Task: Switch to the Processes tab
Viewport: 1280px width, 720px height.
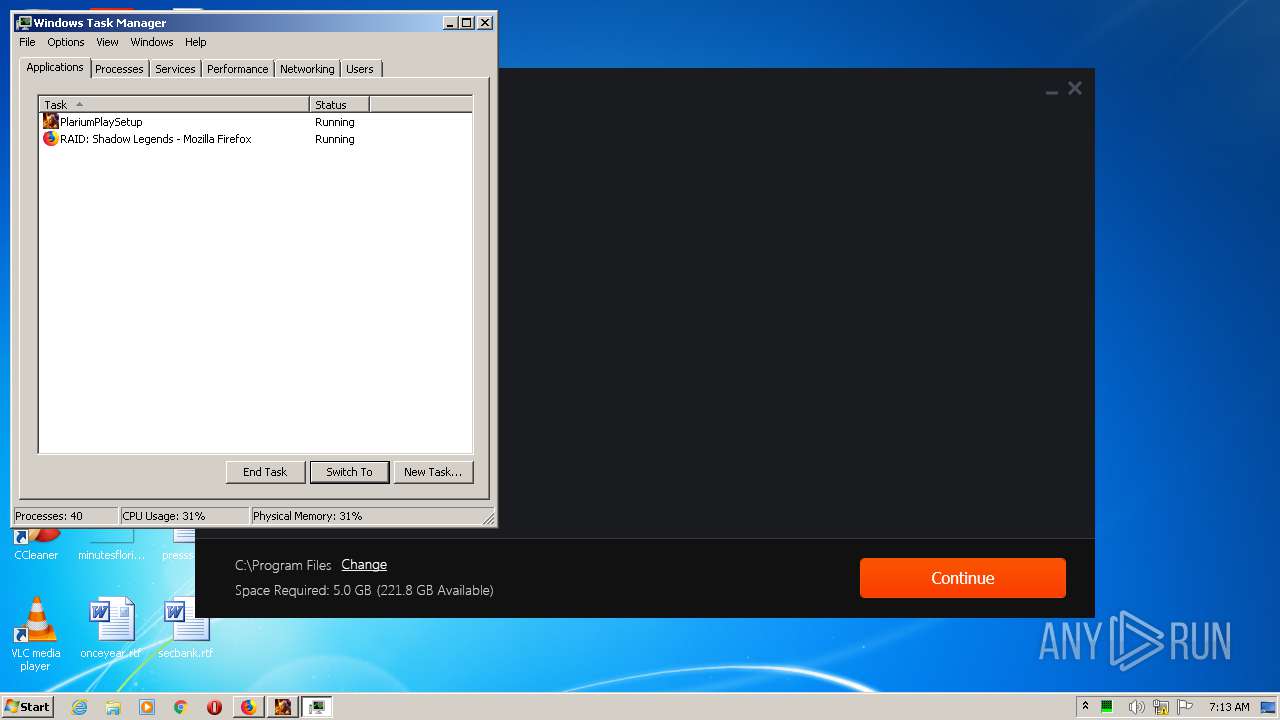Action: [x=119, y=69]
